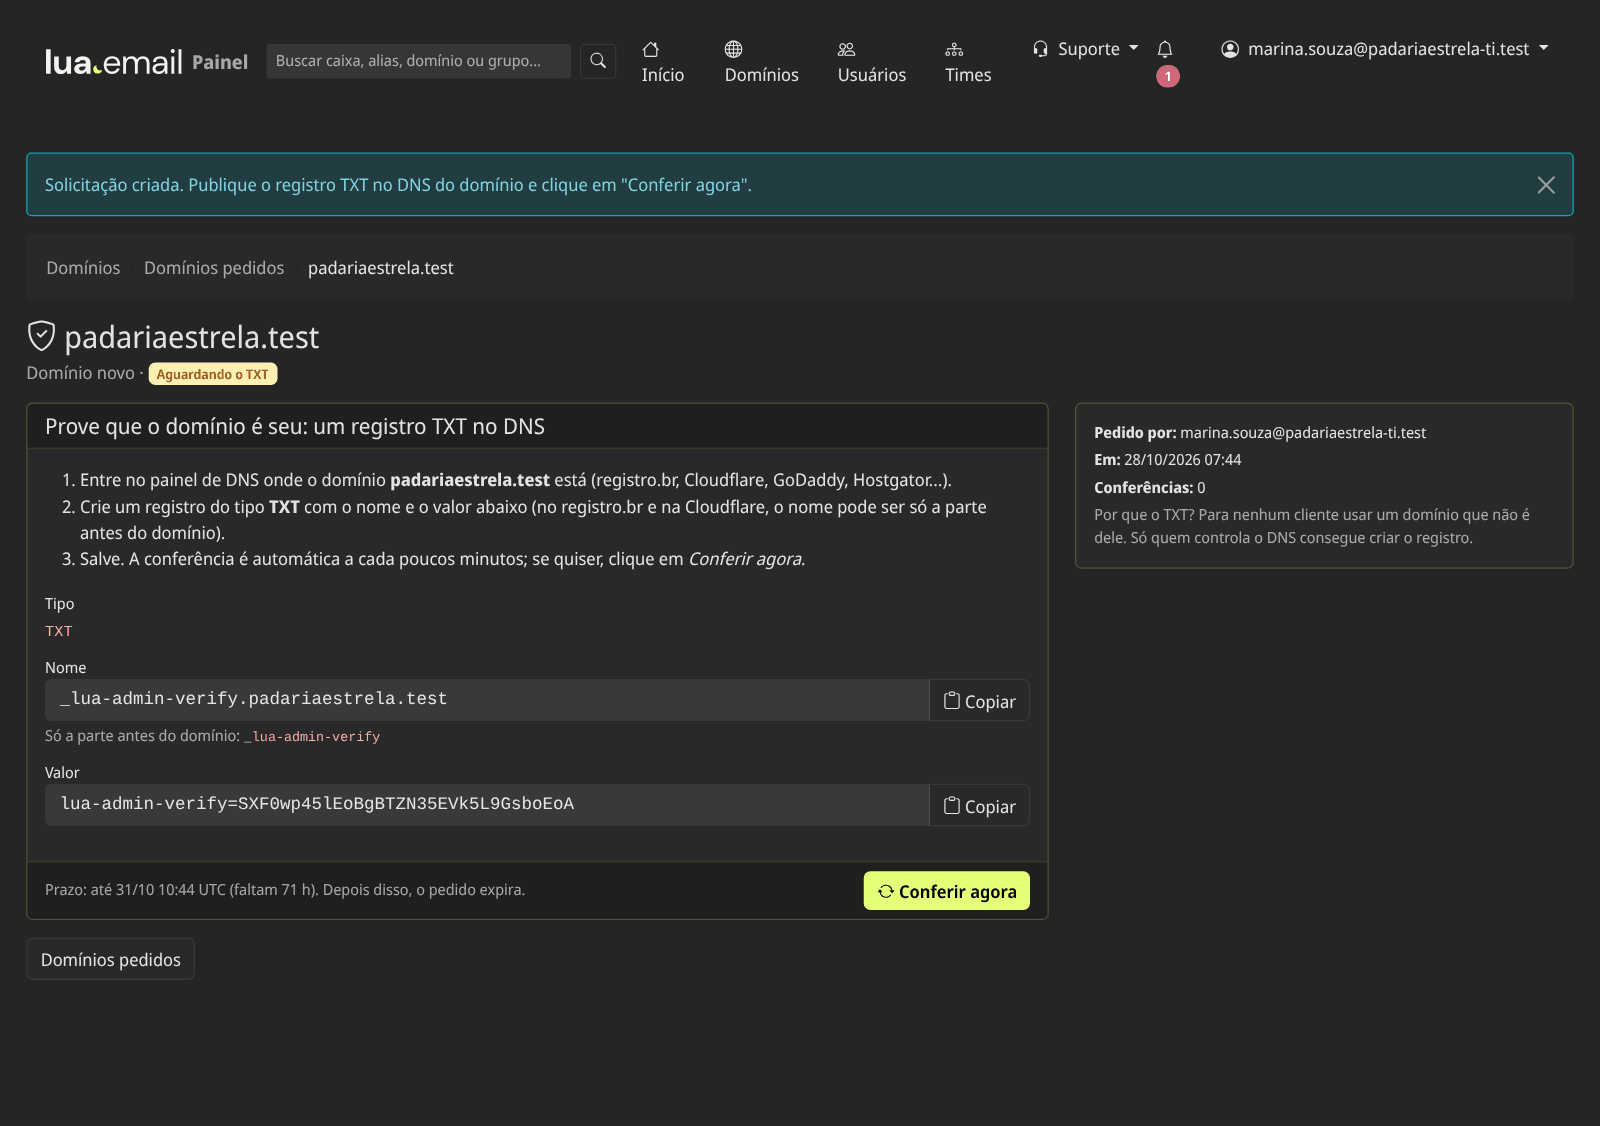Open the notifications bell
The height and width of the screenshot is (1126, 1600).
[1165, 49]
